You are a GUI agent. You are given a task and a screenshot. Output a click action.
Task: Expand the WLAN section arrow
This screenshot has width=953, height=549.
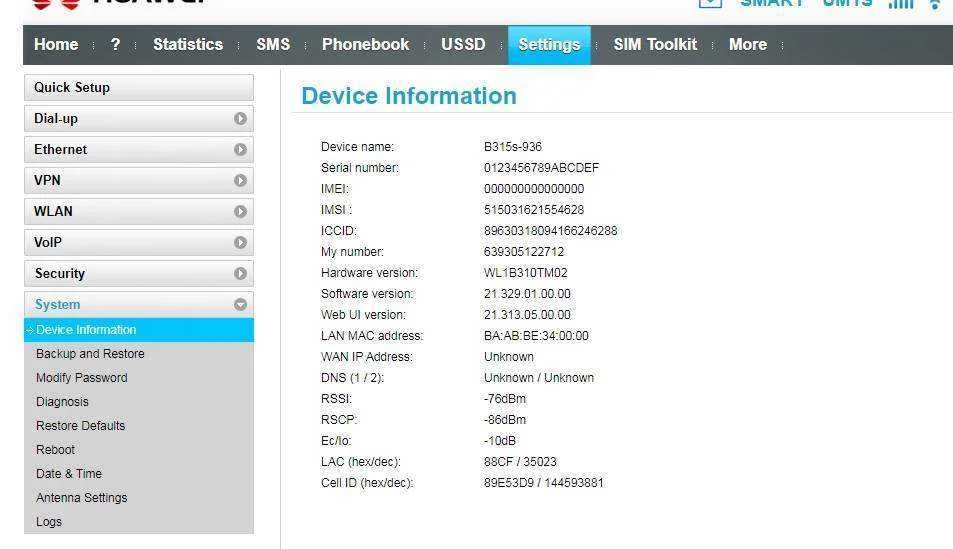pyautogui.click(x=240, y=212)
